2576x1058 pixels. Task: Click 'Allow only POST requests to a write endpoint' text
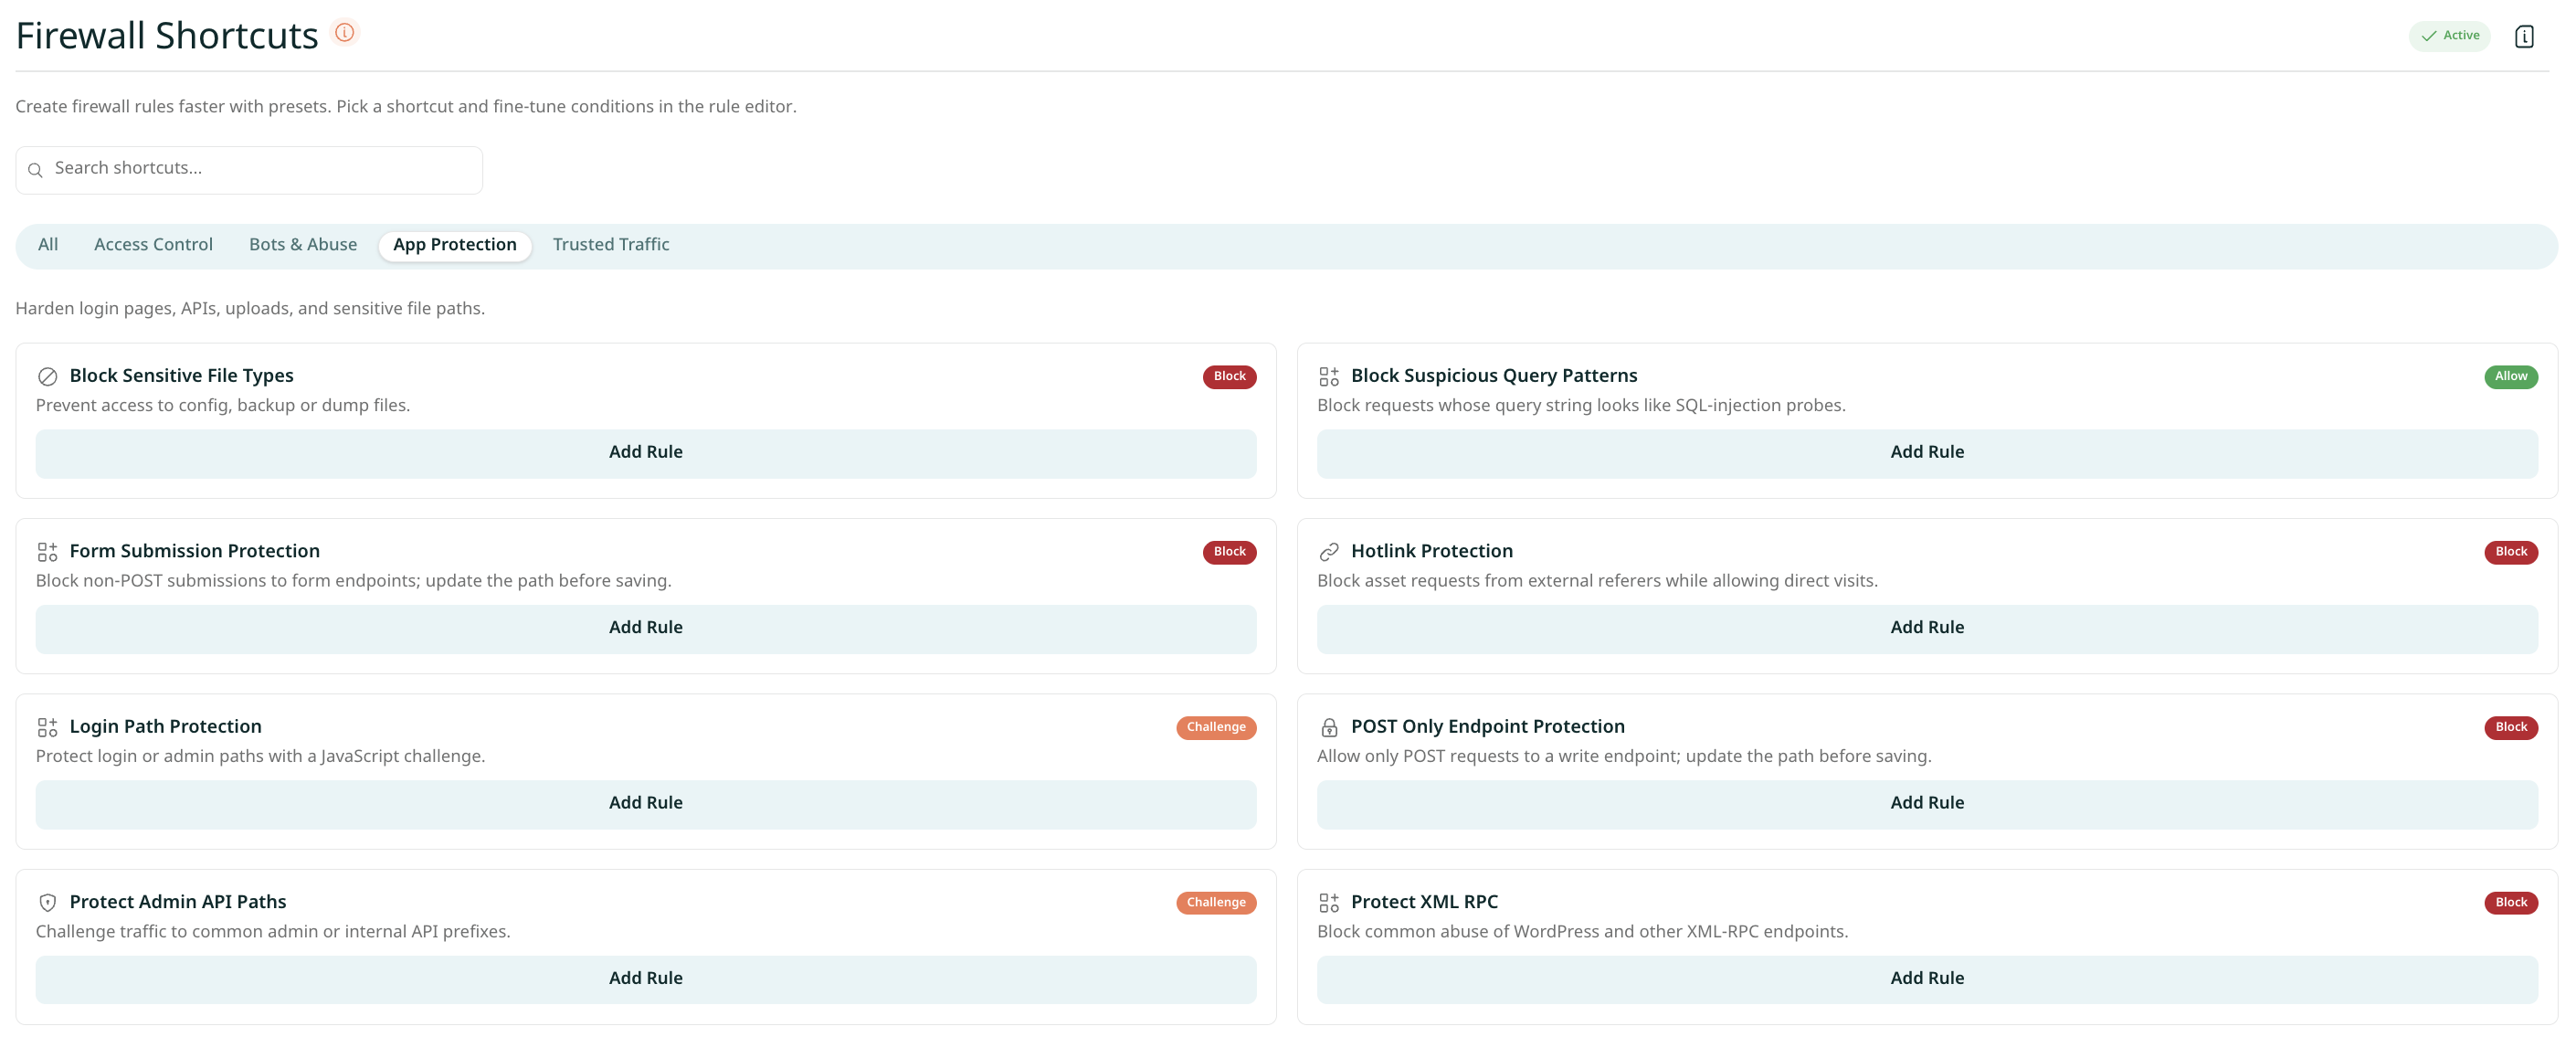coord(1624,757)
